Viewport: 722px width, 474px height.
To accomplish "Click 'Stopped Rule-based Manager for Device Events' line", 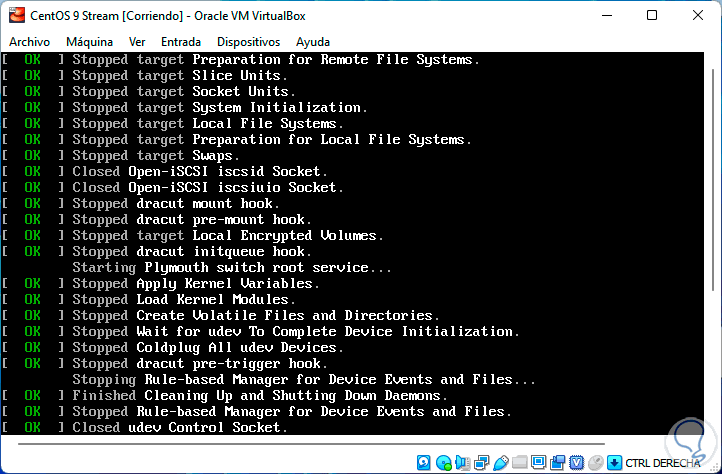I will click(292, 411).
